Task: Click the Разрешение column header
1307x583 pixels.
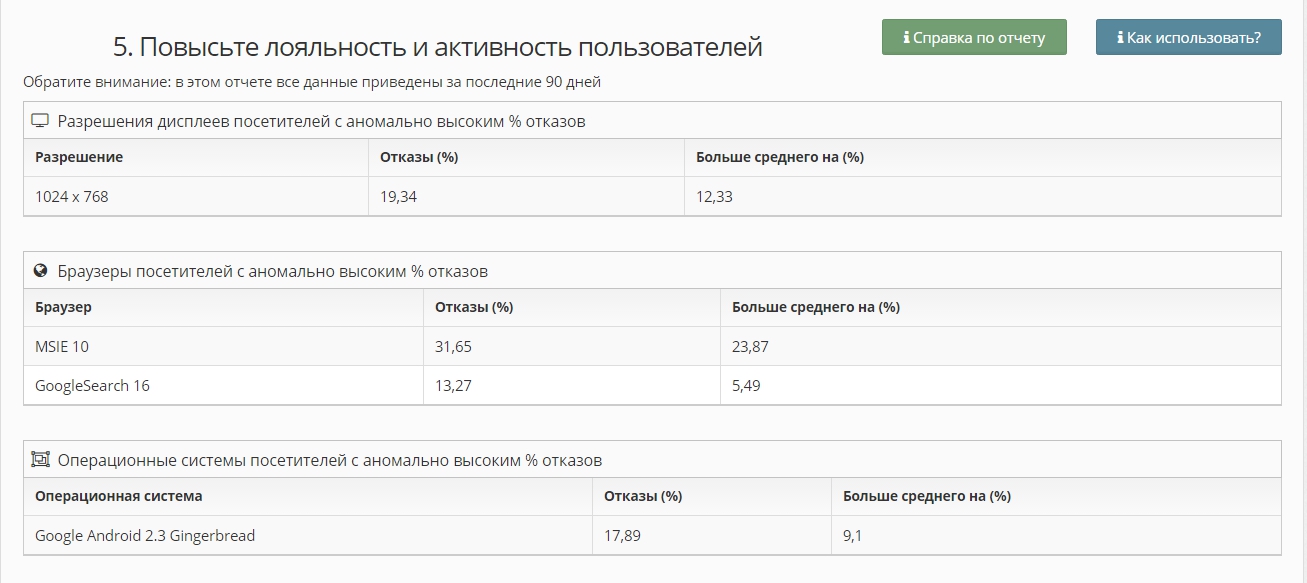Action: click(x=79, y=157)
